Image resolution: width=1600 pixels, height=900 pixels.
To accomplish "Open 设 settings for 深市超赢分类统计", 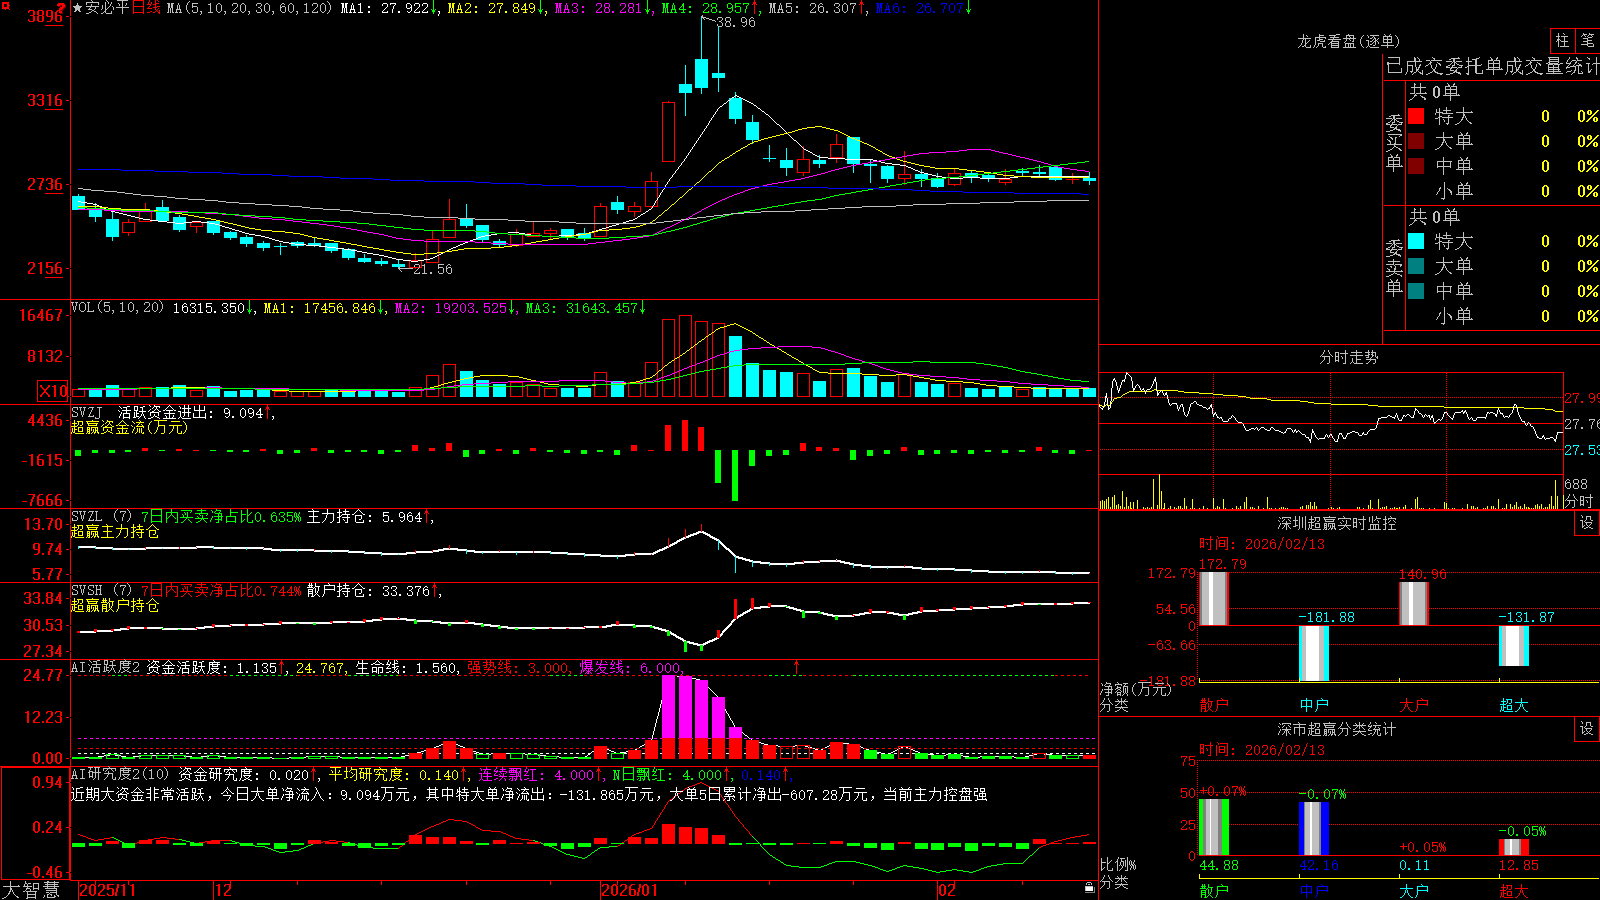I will 1587,729.
